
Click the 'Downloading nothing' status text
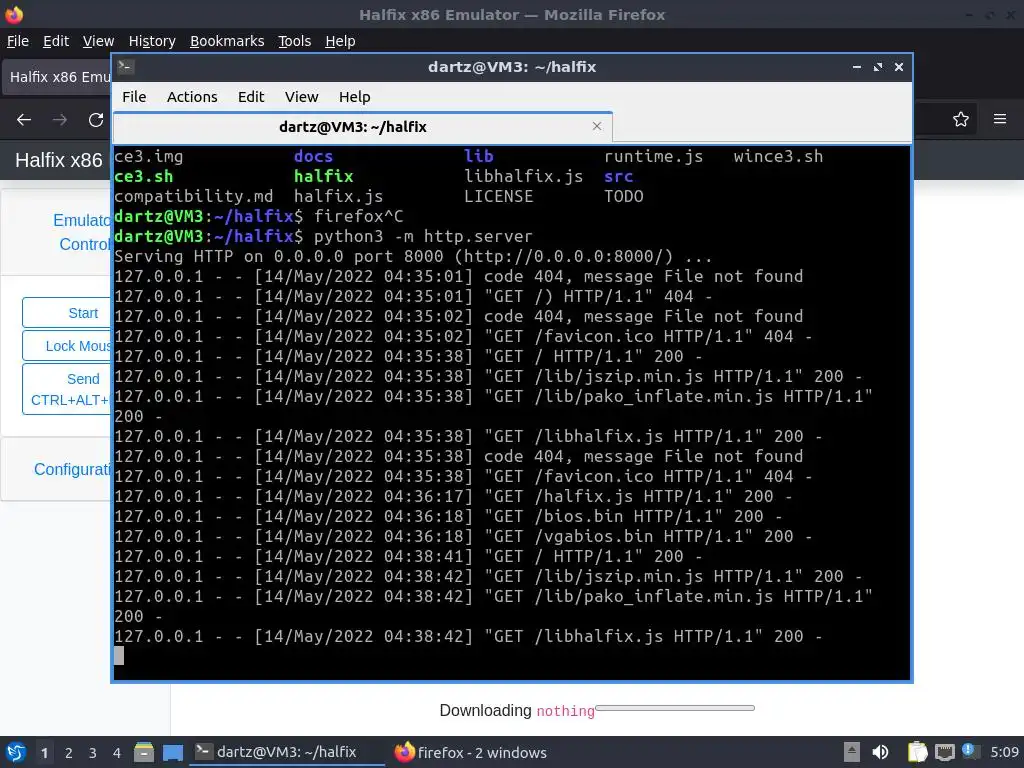[x=517, y=711]
